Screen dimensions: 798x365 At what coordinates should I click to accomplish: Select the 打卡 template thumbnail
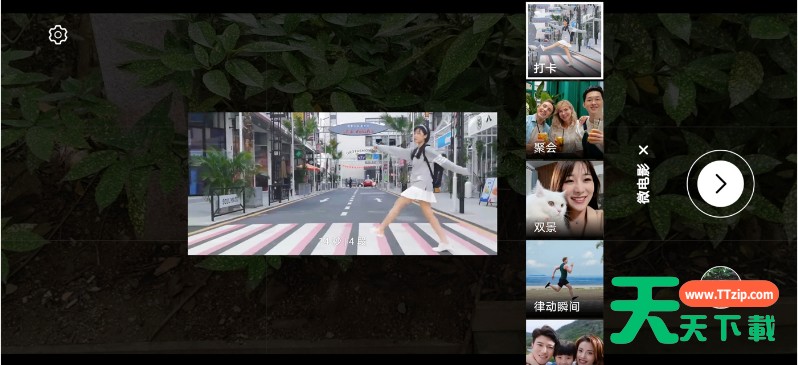[564, 40]
